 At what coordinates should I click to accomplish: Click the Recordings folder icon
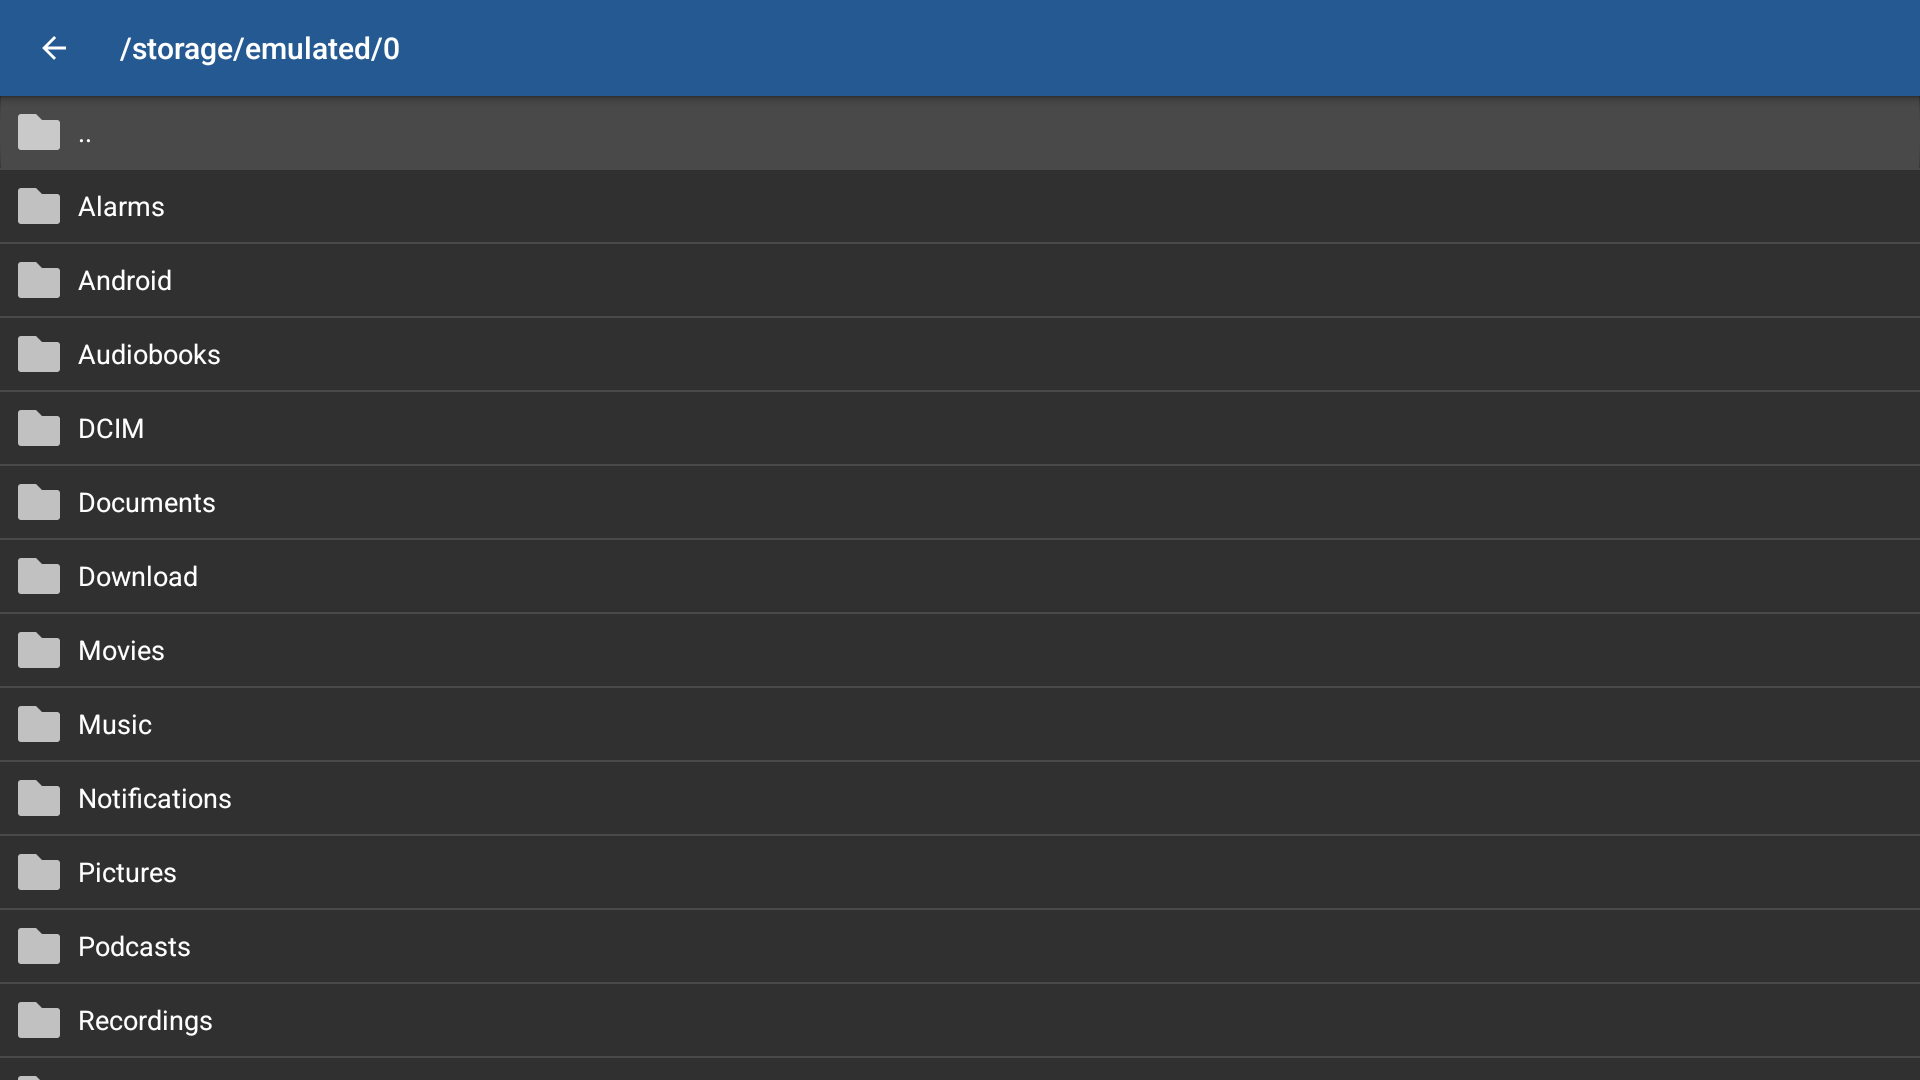(x=39, y=1021)
